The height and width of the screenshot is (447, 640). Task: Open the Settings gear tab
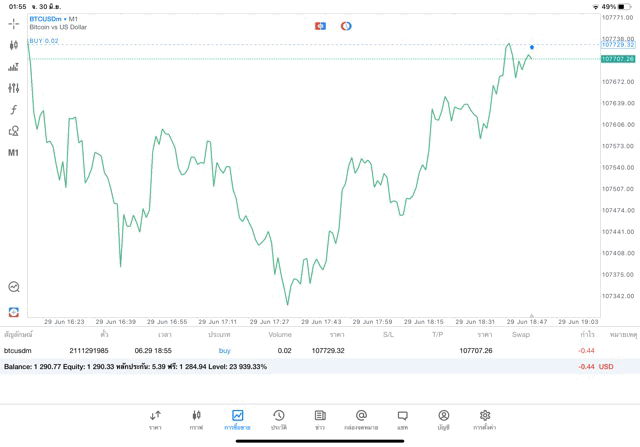pyautogui.click(x=485, y=420)
